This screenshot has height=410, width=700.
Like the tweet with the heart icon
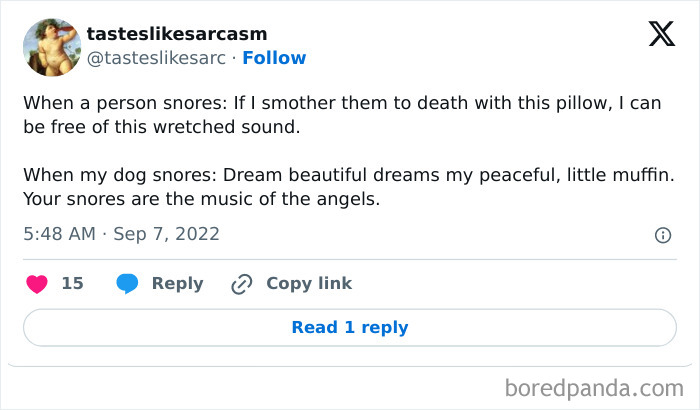[x=37, y=284]
